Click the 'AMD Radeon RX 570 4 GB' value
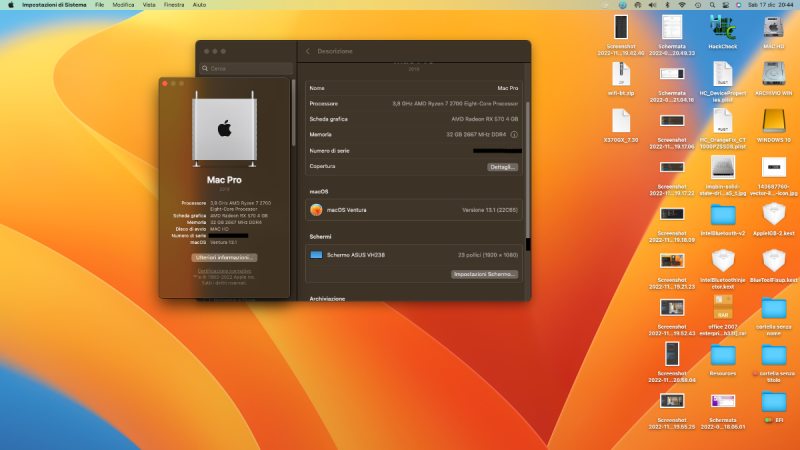This screenshot has height=450, width=800. coord(485,119)
